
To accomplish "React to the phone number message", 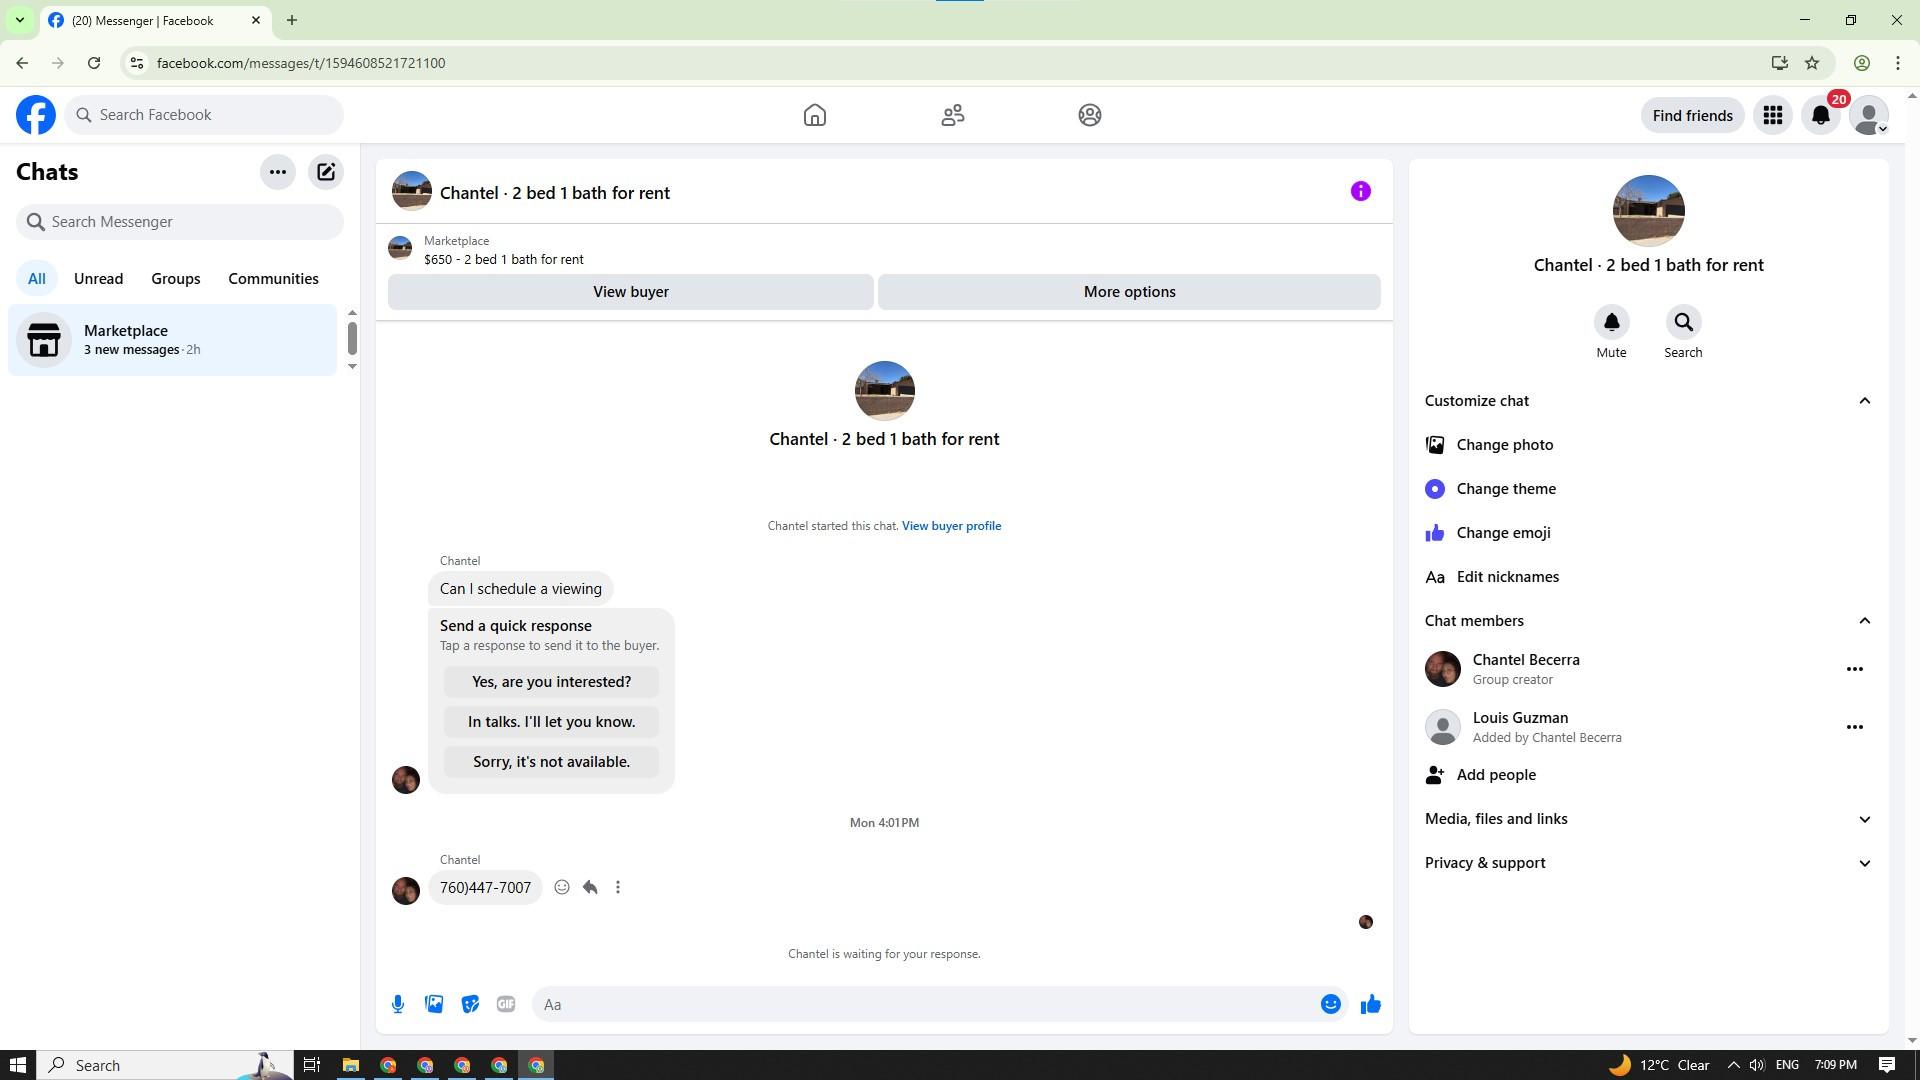I will pos(562,887).
